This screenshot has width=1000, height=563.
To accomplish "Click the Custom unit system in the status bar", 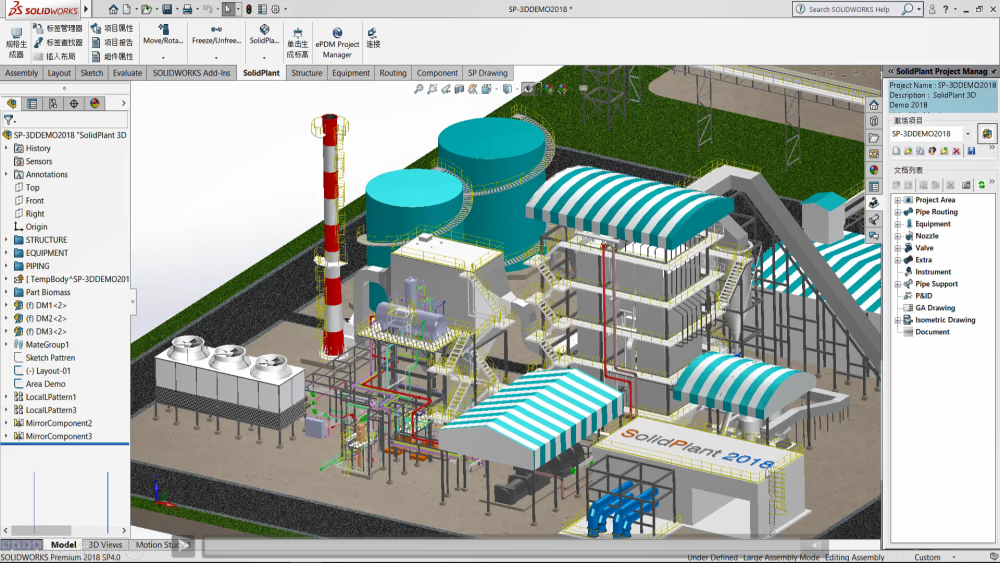I will click(927, 557).
